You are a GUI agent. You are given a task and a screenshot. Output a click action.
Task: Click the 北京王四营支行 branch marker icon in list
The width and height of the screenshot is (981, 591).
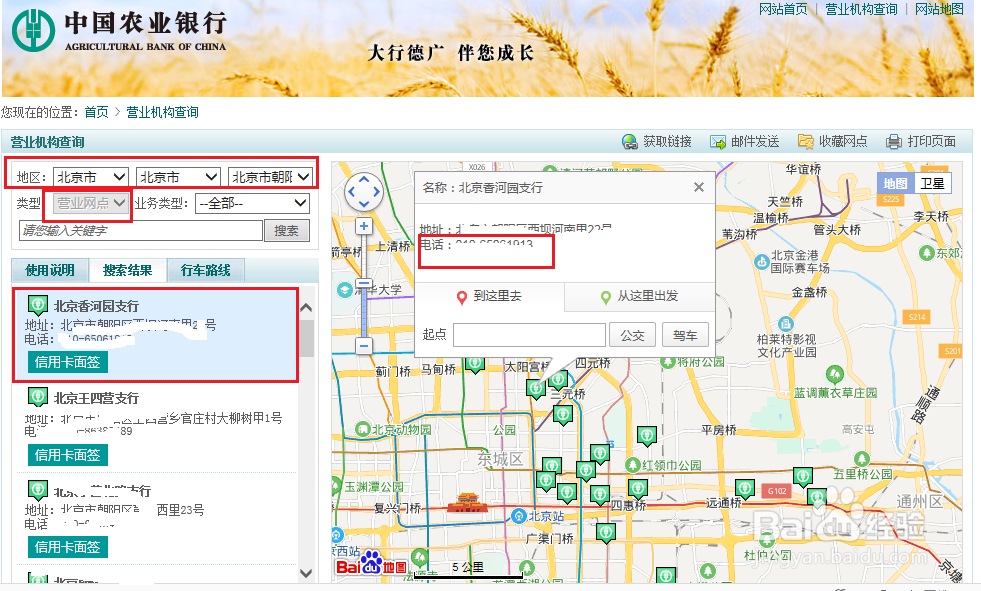pos(38,397)
